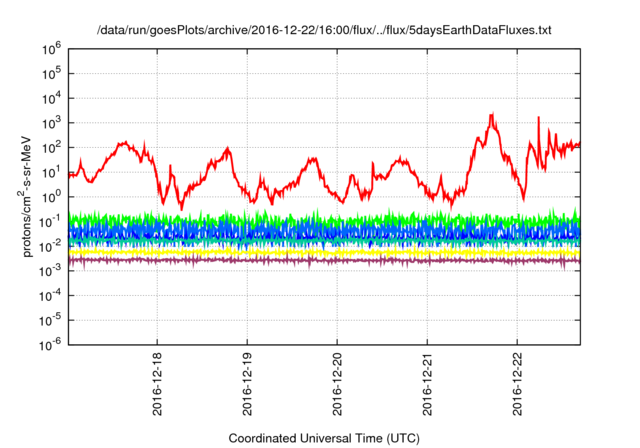Click the 10^2 y-axis tick label
This screenshot has width=640, height=448.
pos(51,148)
